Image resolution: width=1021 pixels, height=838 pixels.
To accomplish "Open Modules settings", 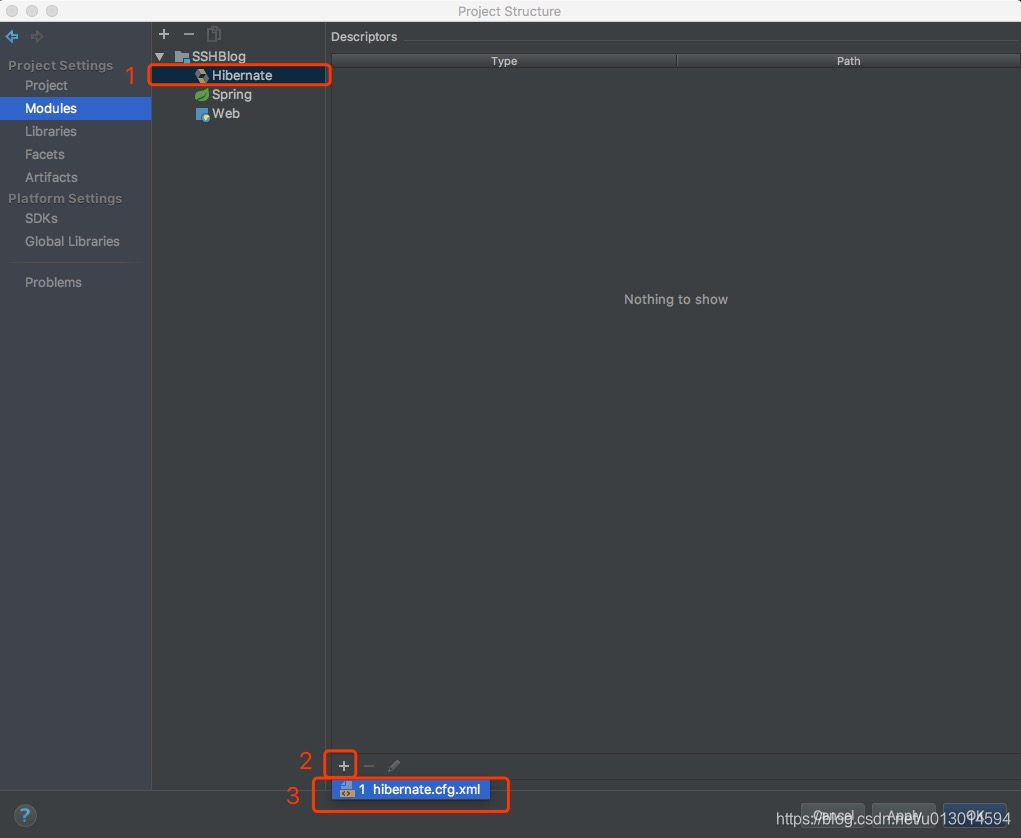I will [76, 108].
